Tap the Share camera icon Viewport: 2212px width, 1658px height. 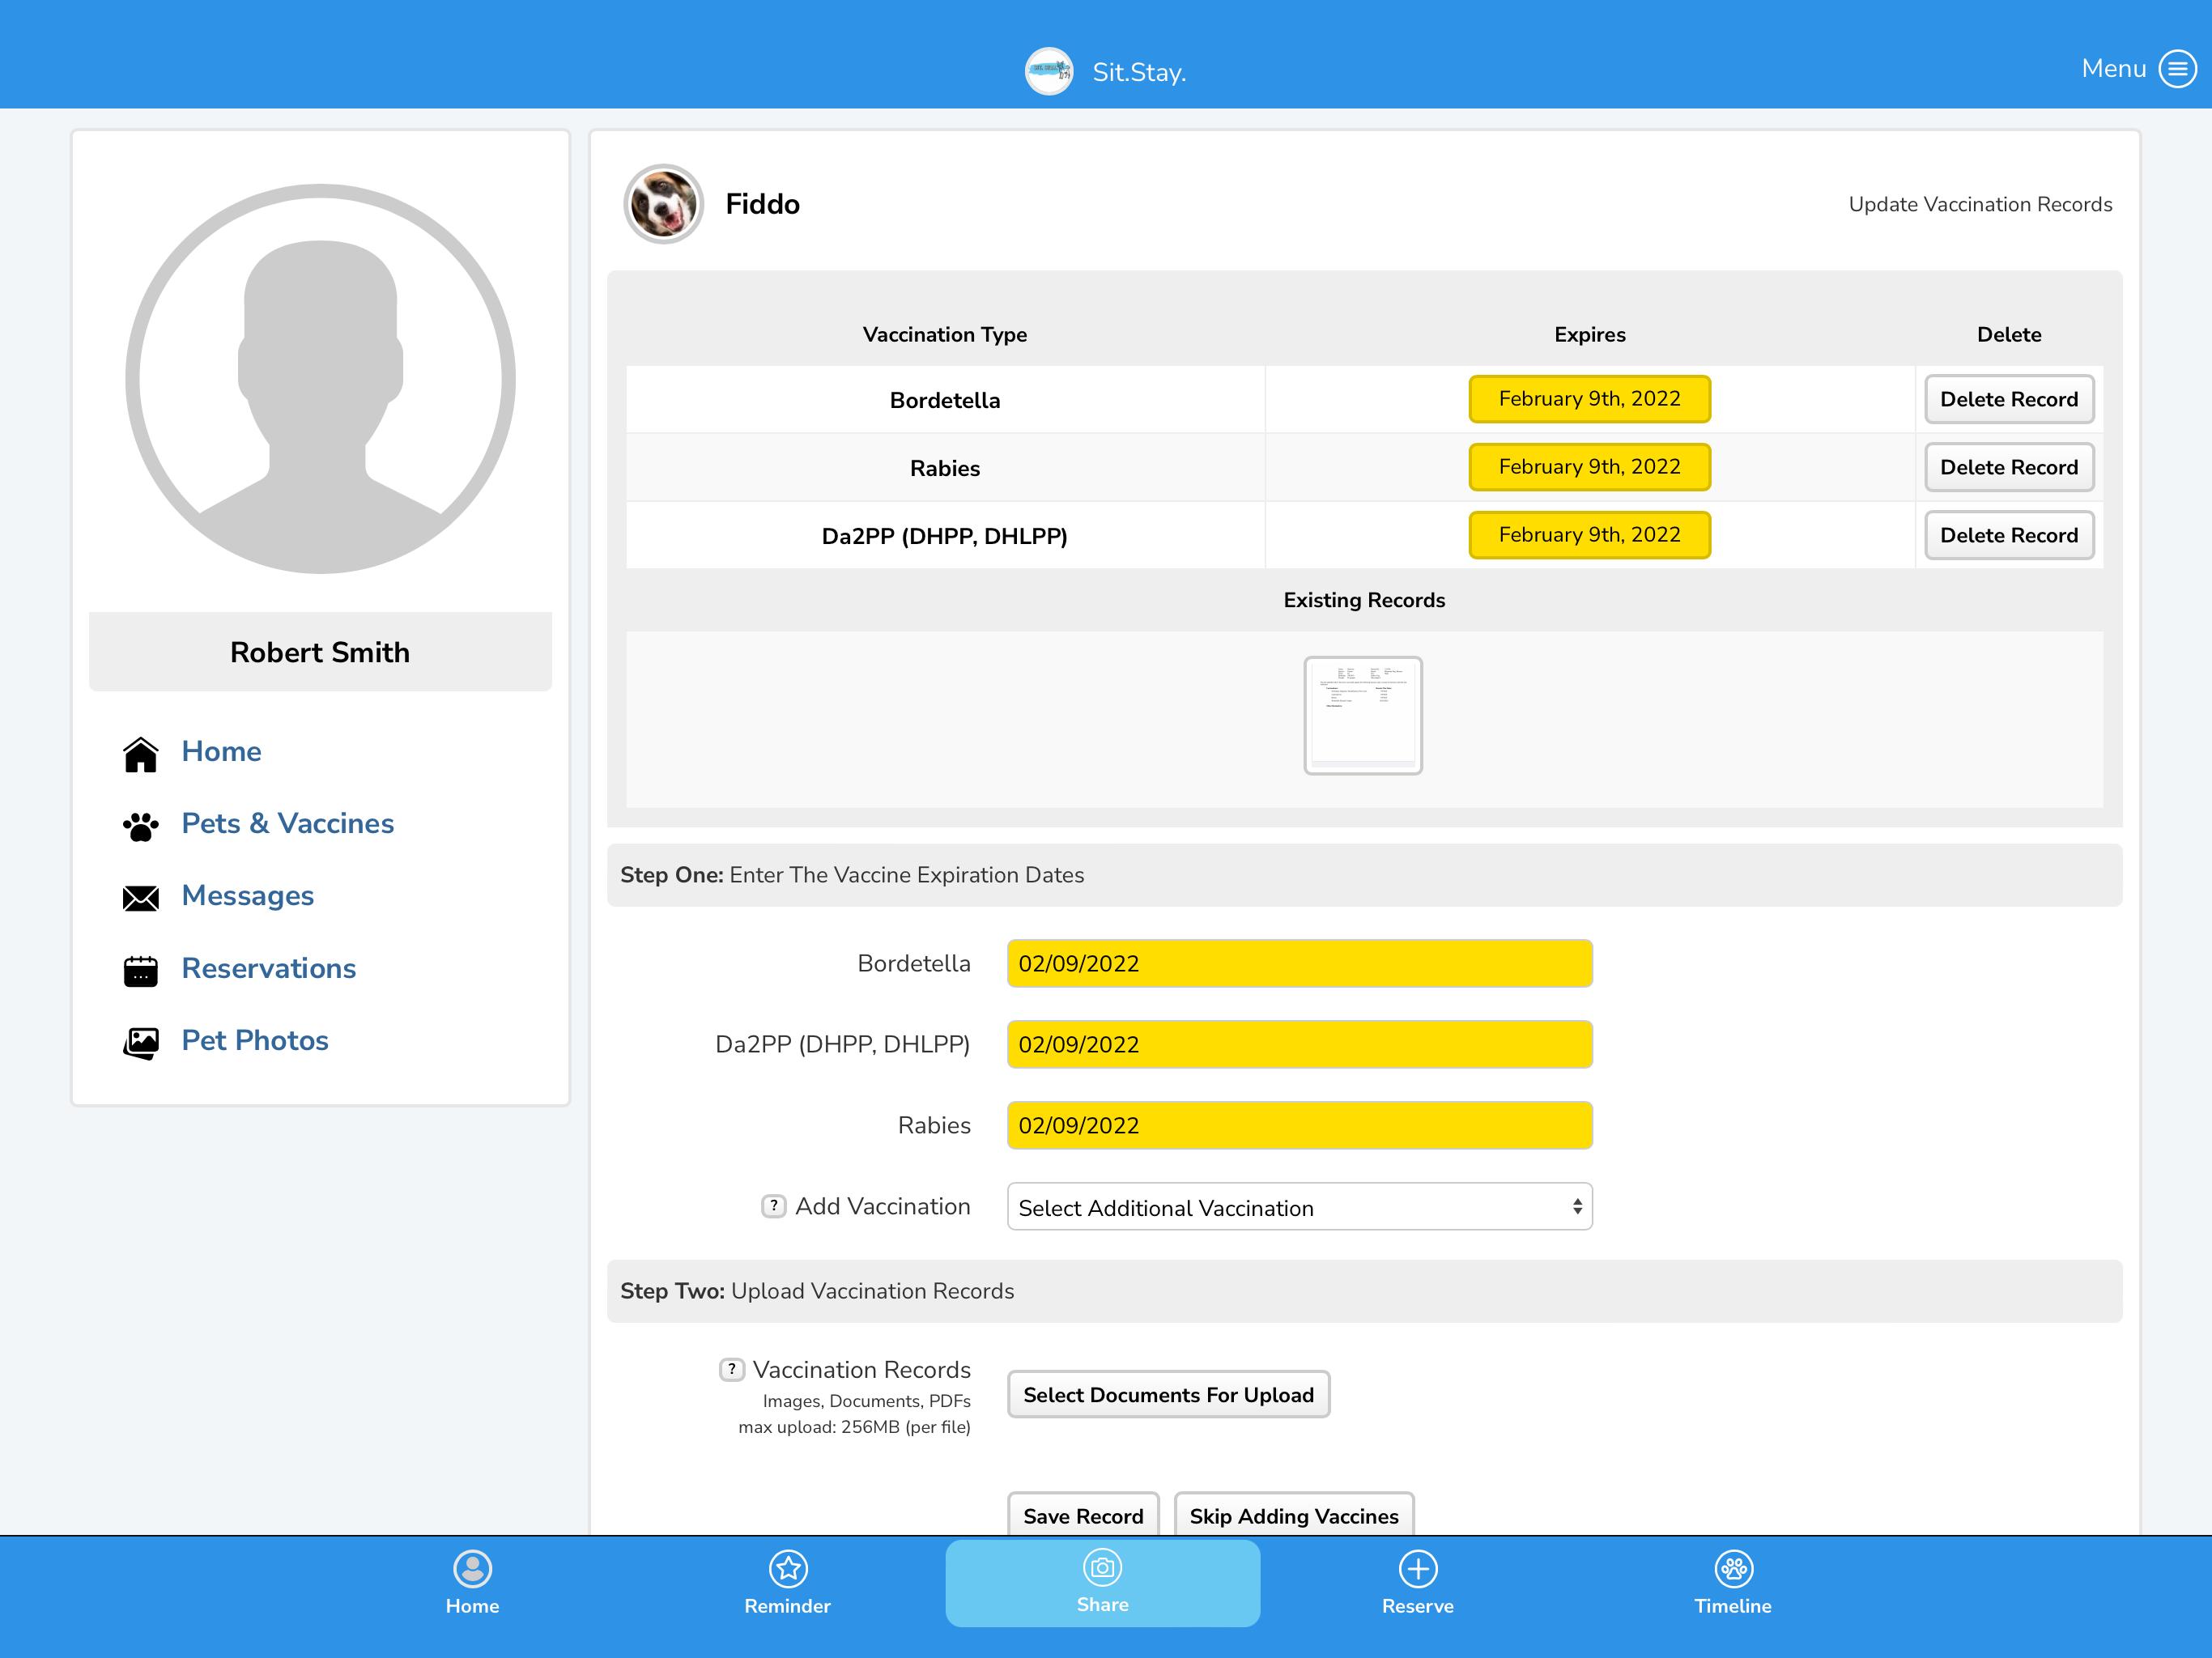point(1102,1567)
